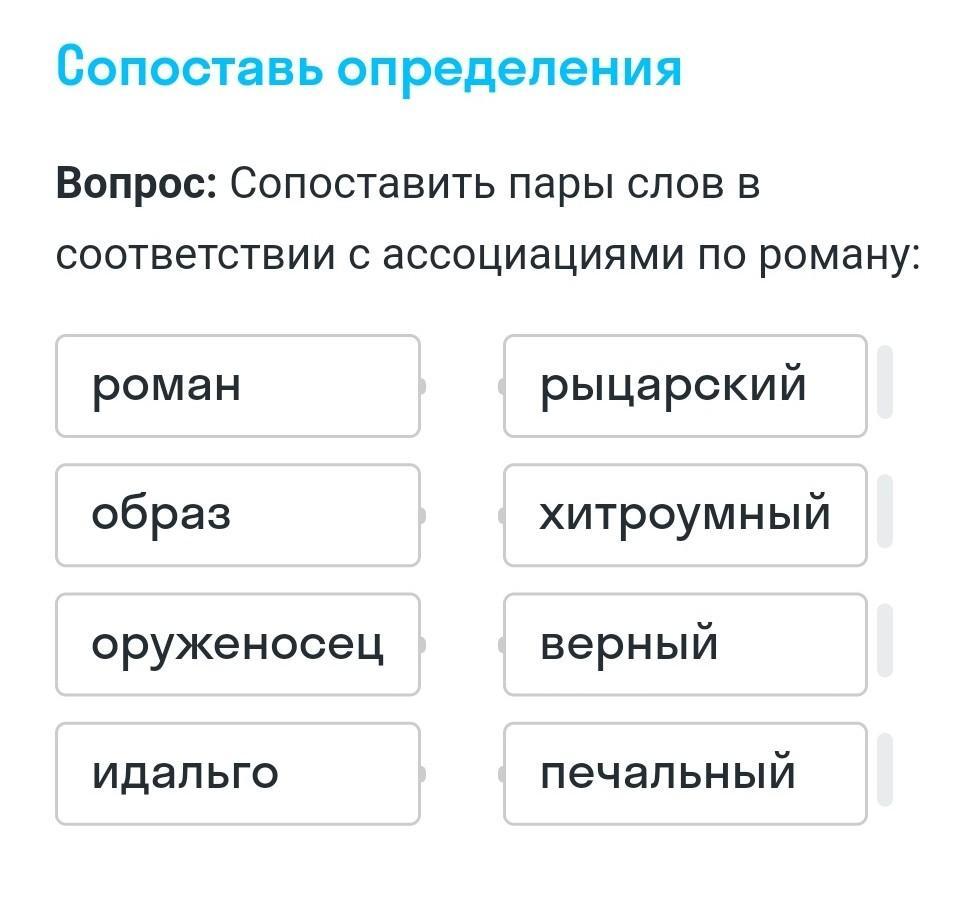Select the 'рыцарский' answer card

[x=685, y=386]
